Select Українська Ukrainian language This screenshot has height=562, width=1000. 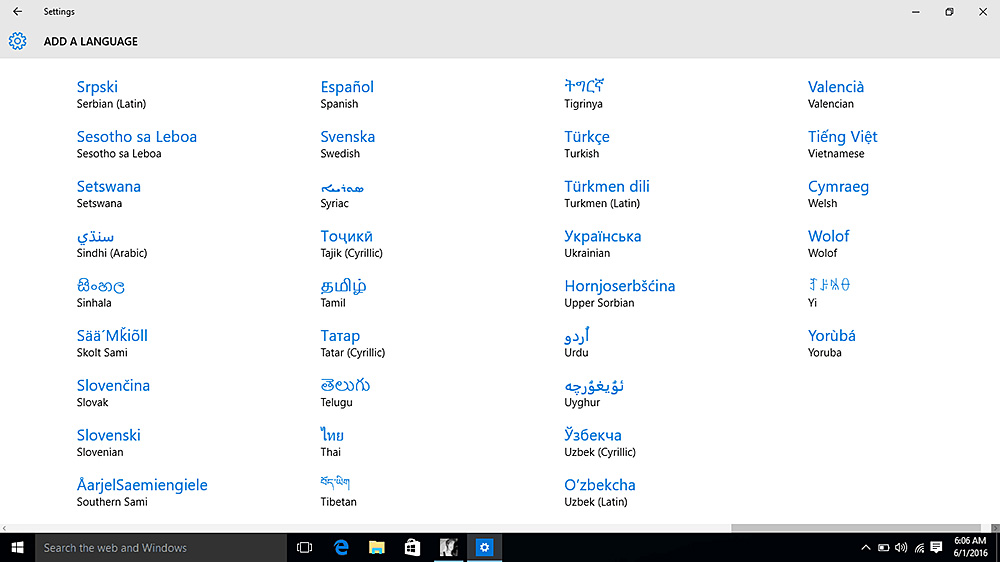point(603,243)
